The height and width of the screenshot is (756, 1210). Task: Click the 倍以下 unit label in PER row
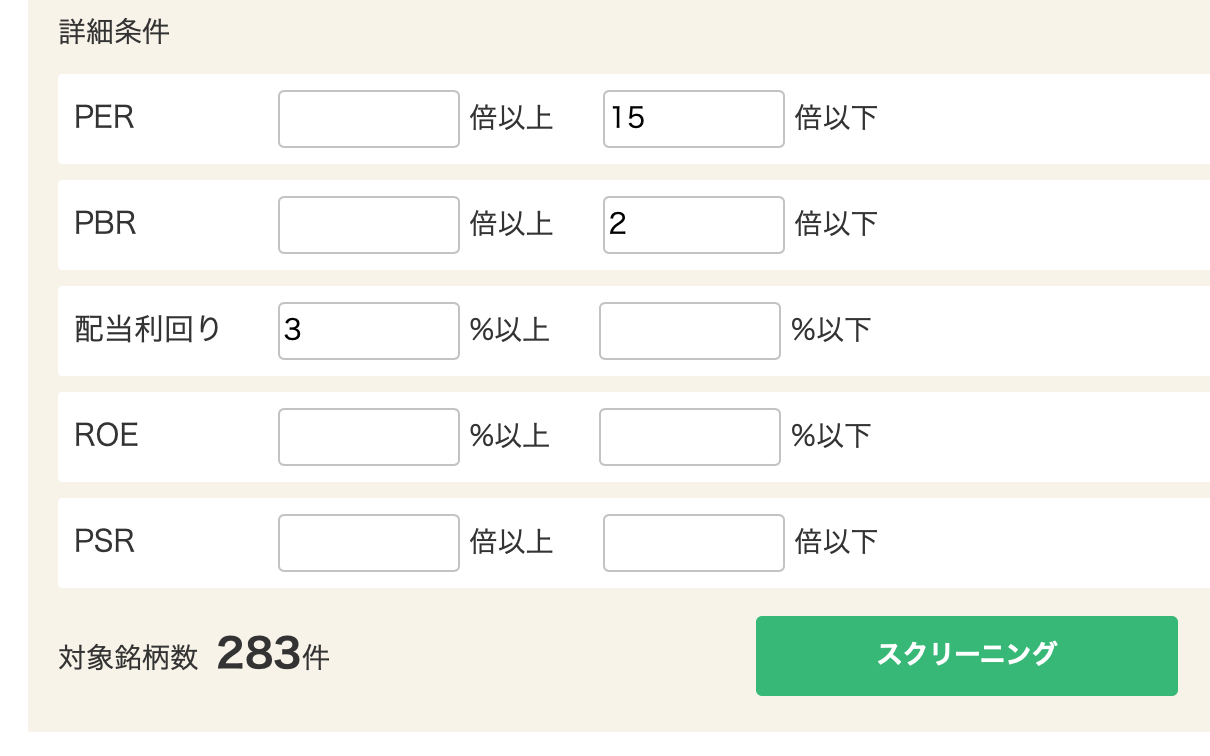(x=836, y=119)
